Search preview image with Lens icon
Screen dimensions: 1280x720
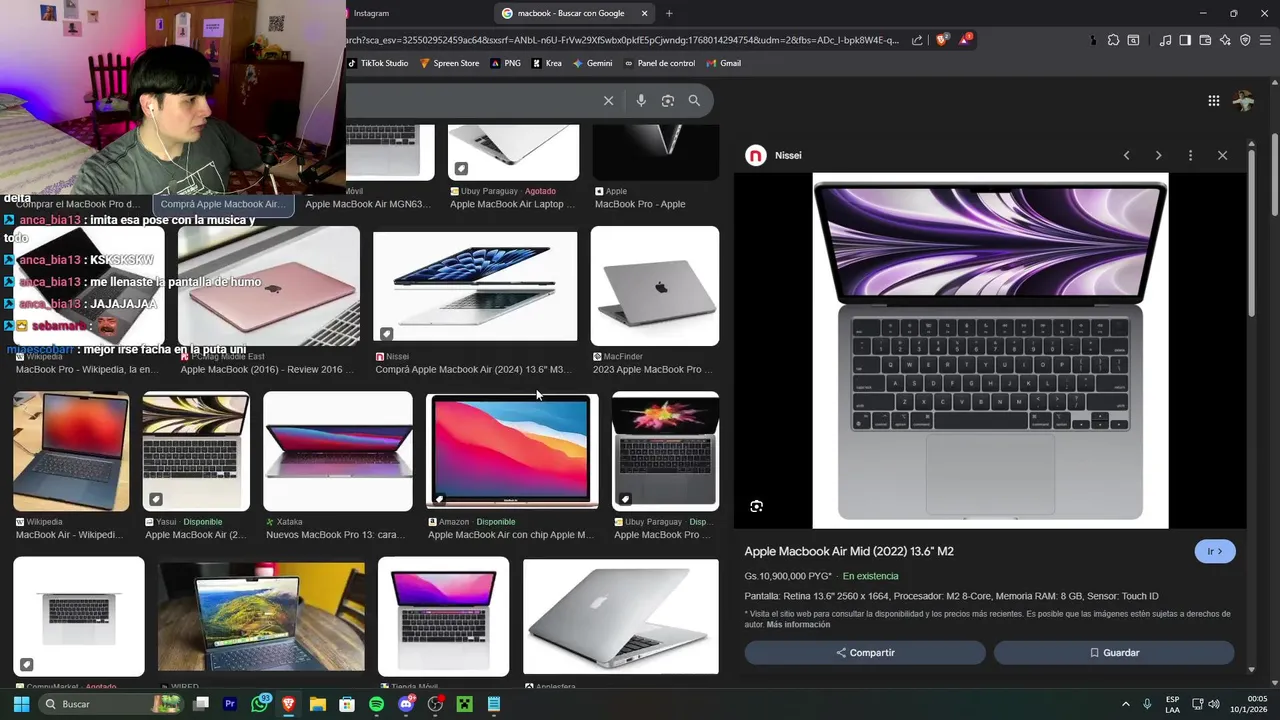tap(756, 506)
